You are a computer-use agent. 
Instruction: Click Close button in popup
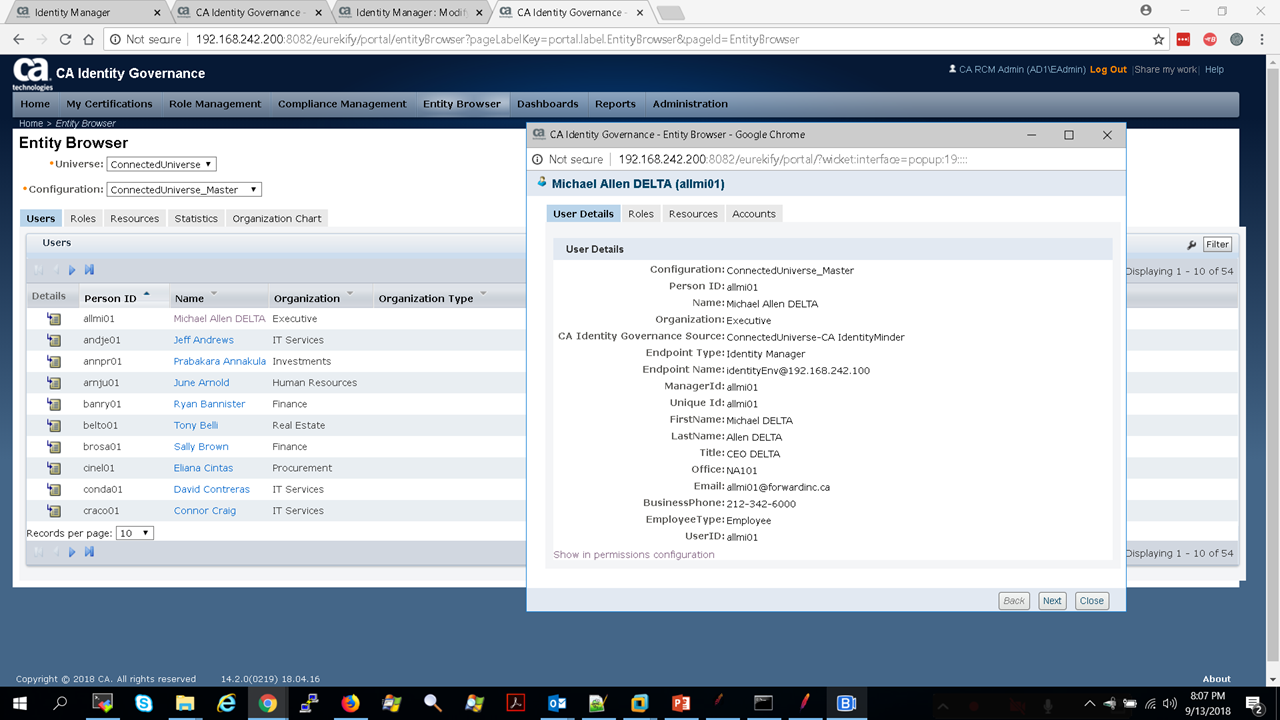coord(1092,601)
